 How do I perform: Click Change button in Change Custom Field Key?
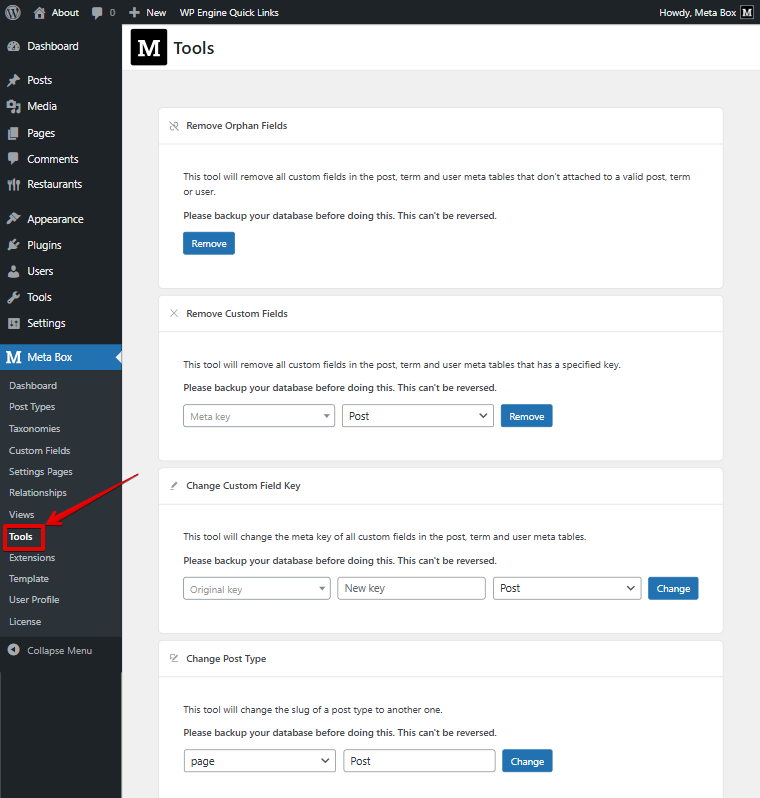pos(673,588)
